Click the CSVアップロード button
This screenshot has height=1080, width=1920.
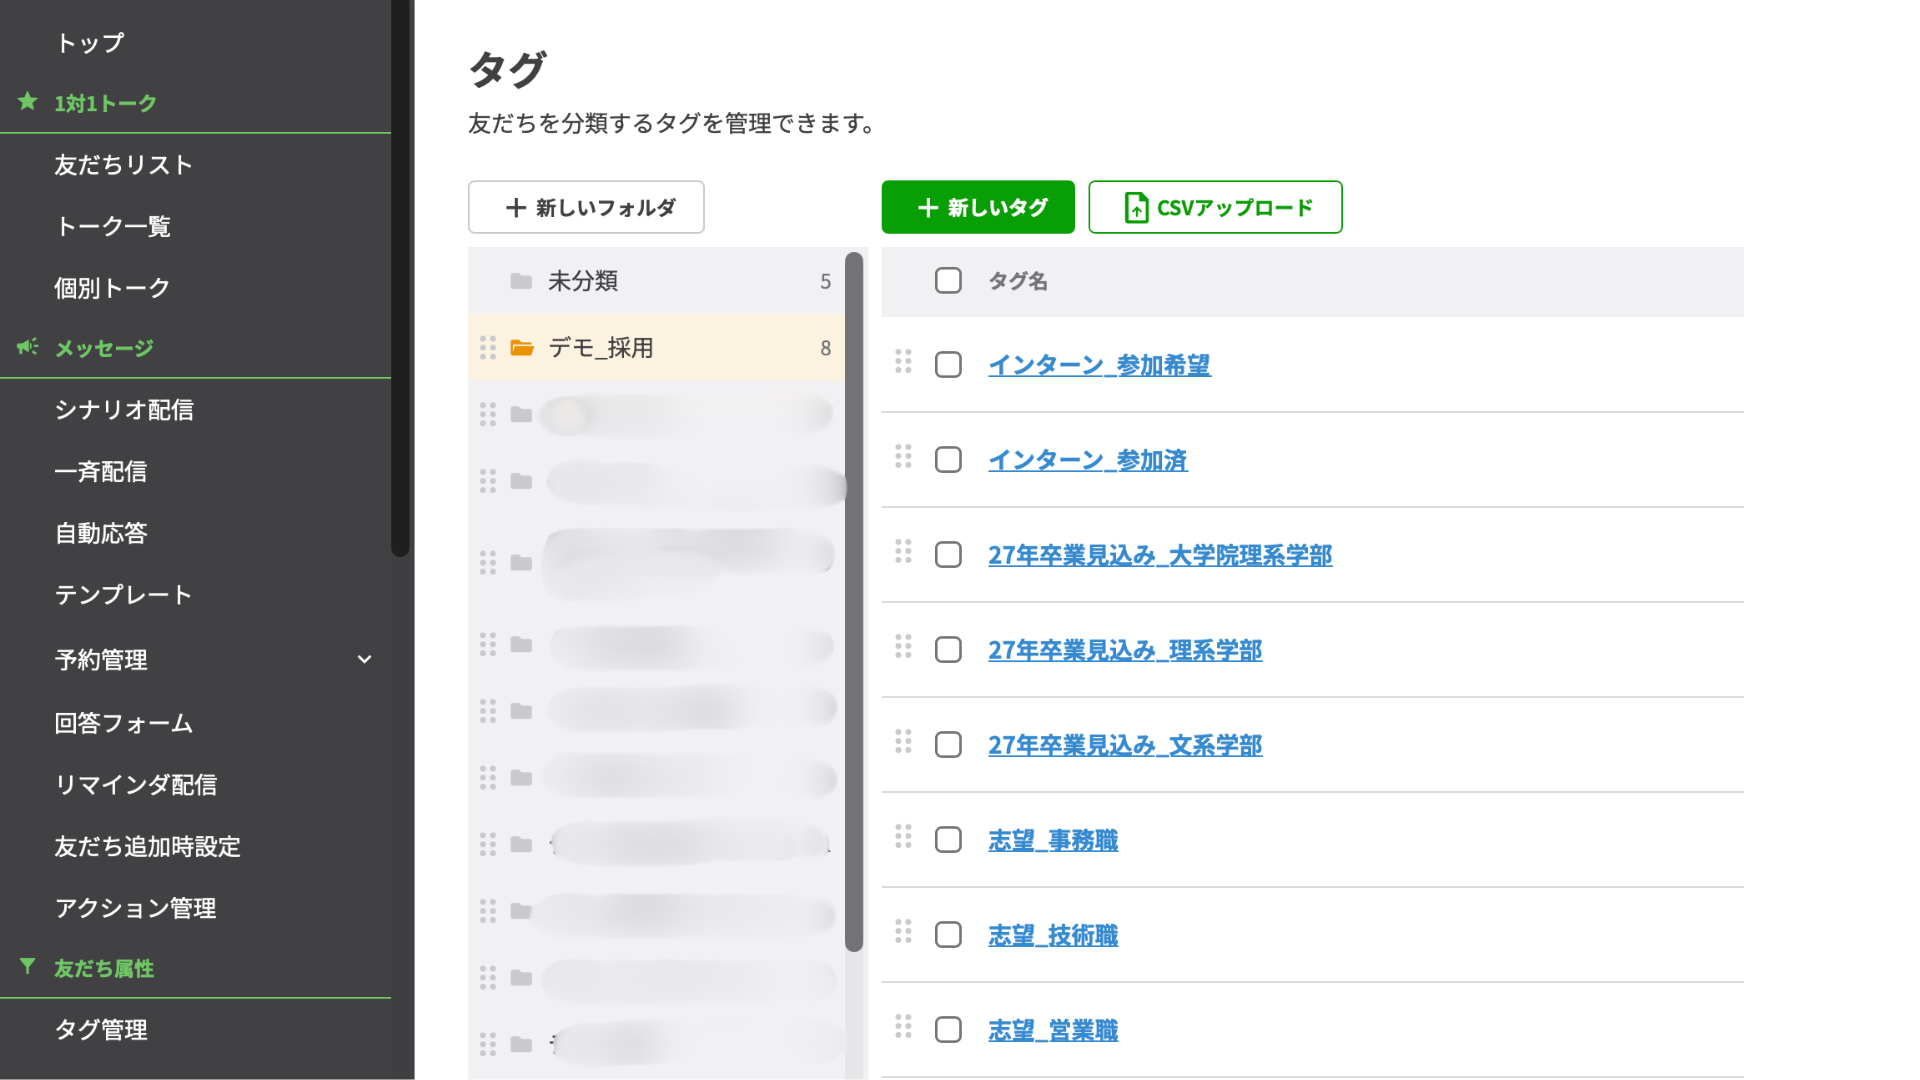click(1215, 208)
